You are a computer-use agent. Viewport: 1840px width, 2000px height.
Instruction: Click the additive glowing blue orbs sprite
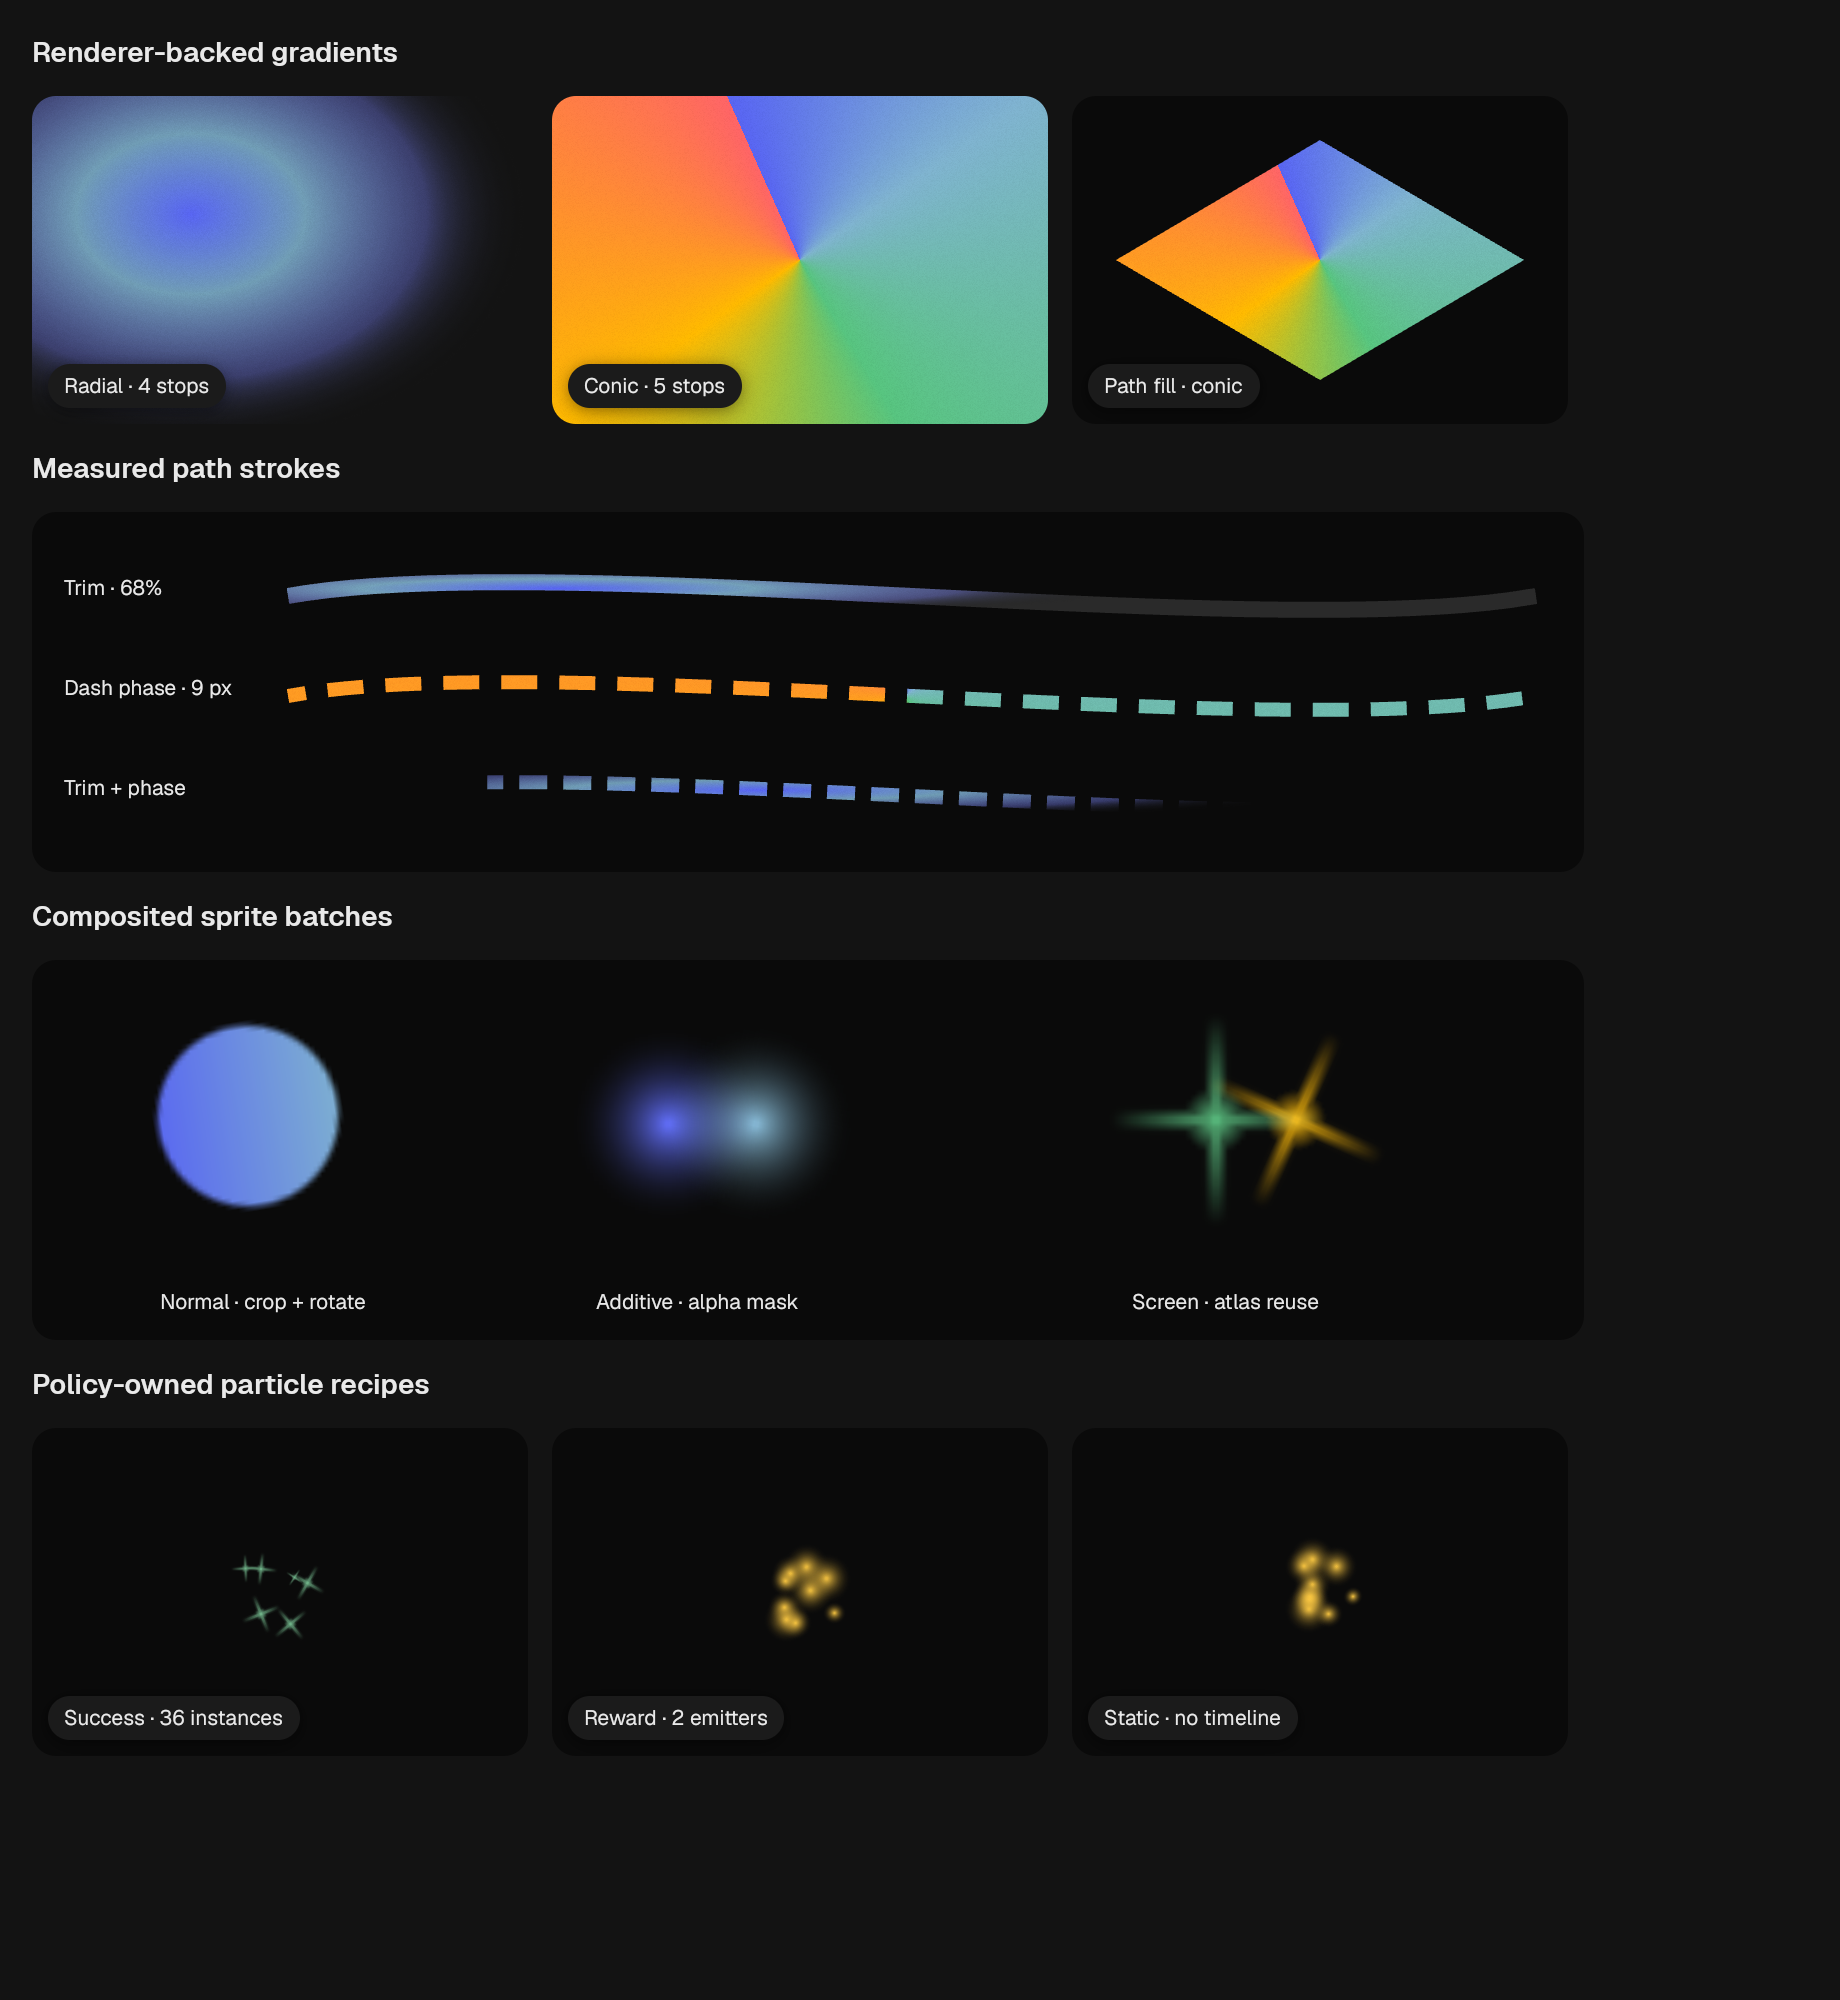(x=710, y=1123)
